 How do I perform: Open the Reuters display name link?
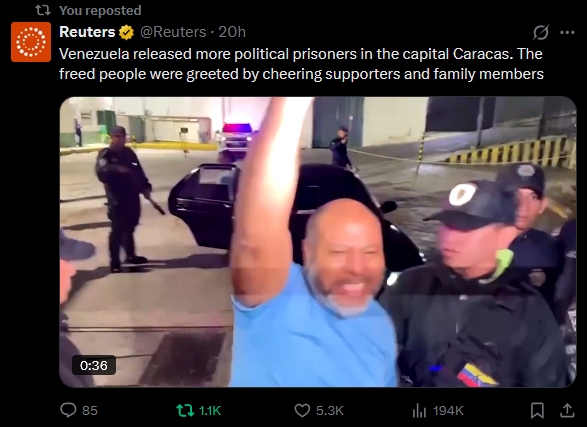[x=87, y=32]
